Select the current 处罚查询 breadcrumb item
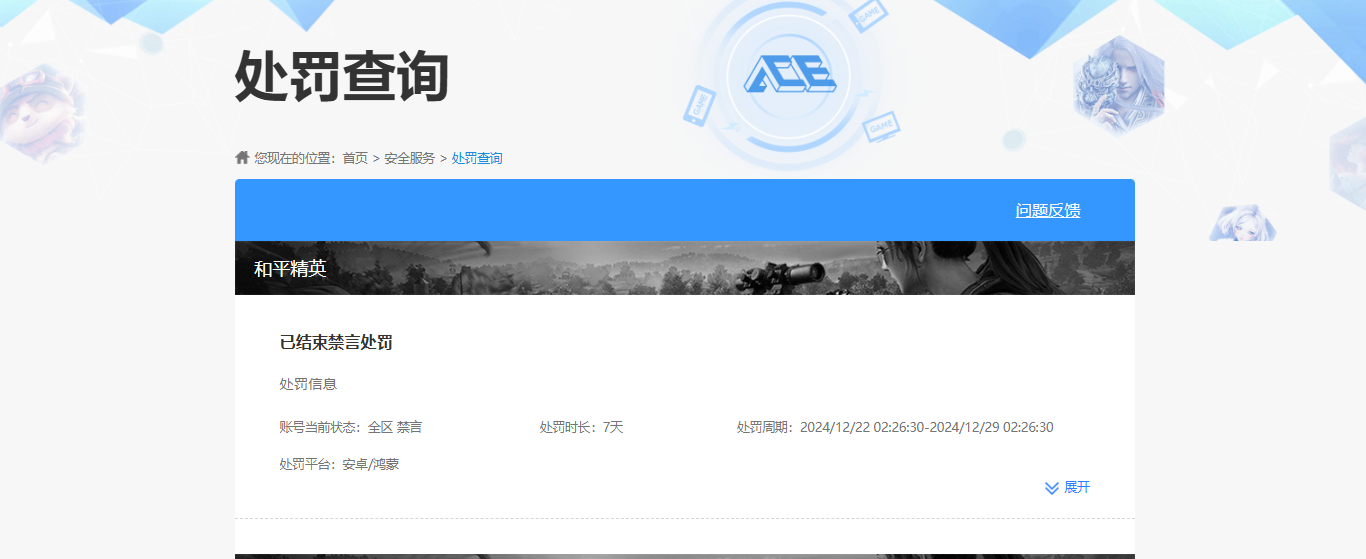The image size is (1366, 559). 477,158
